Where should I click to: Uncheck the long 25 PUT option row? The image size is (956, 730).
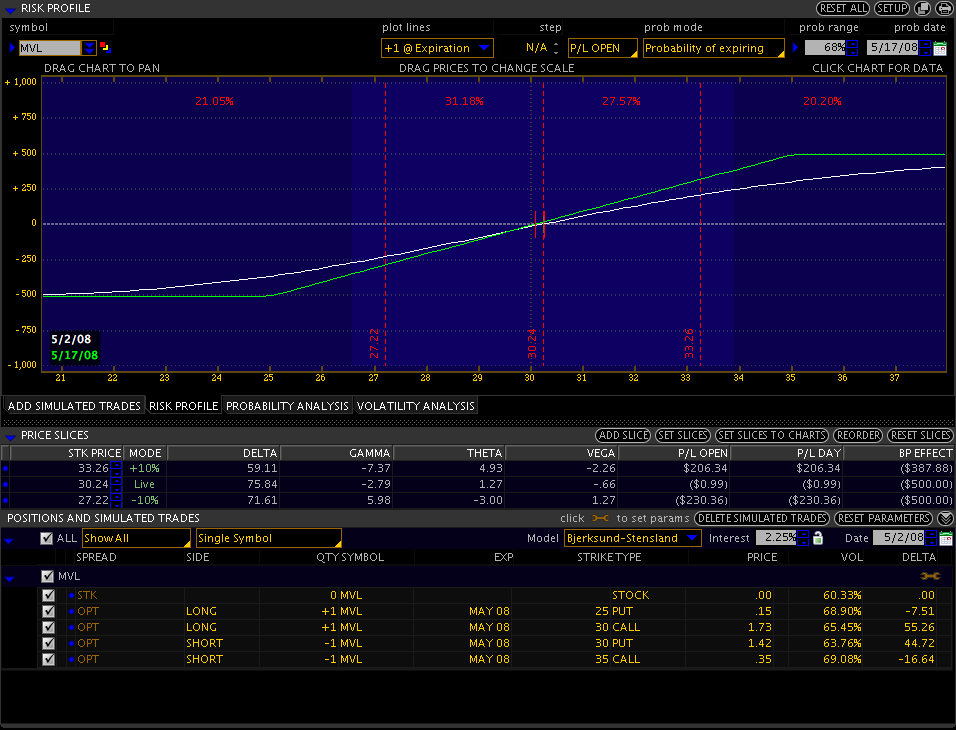(49, 611)
